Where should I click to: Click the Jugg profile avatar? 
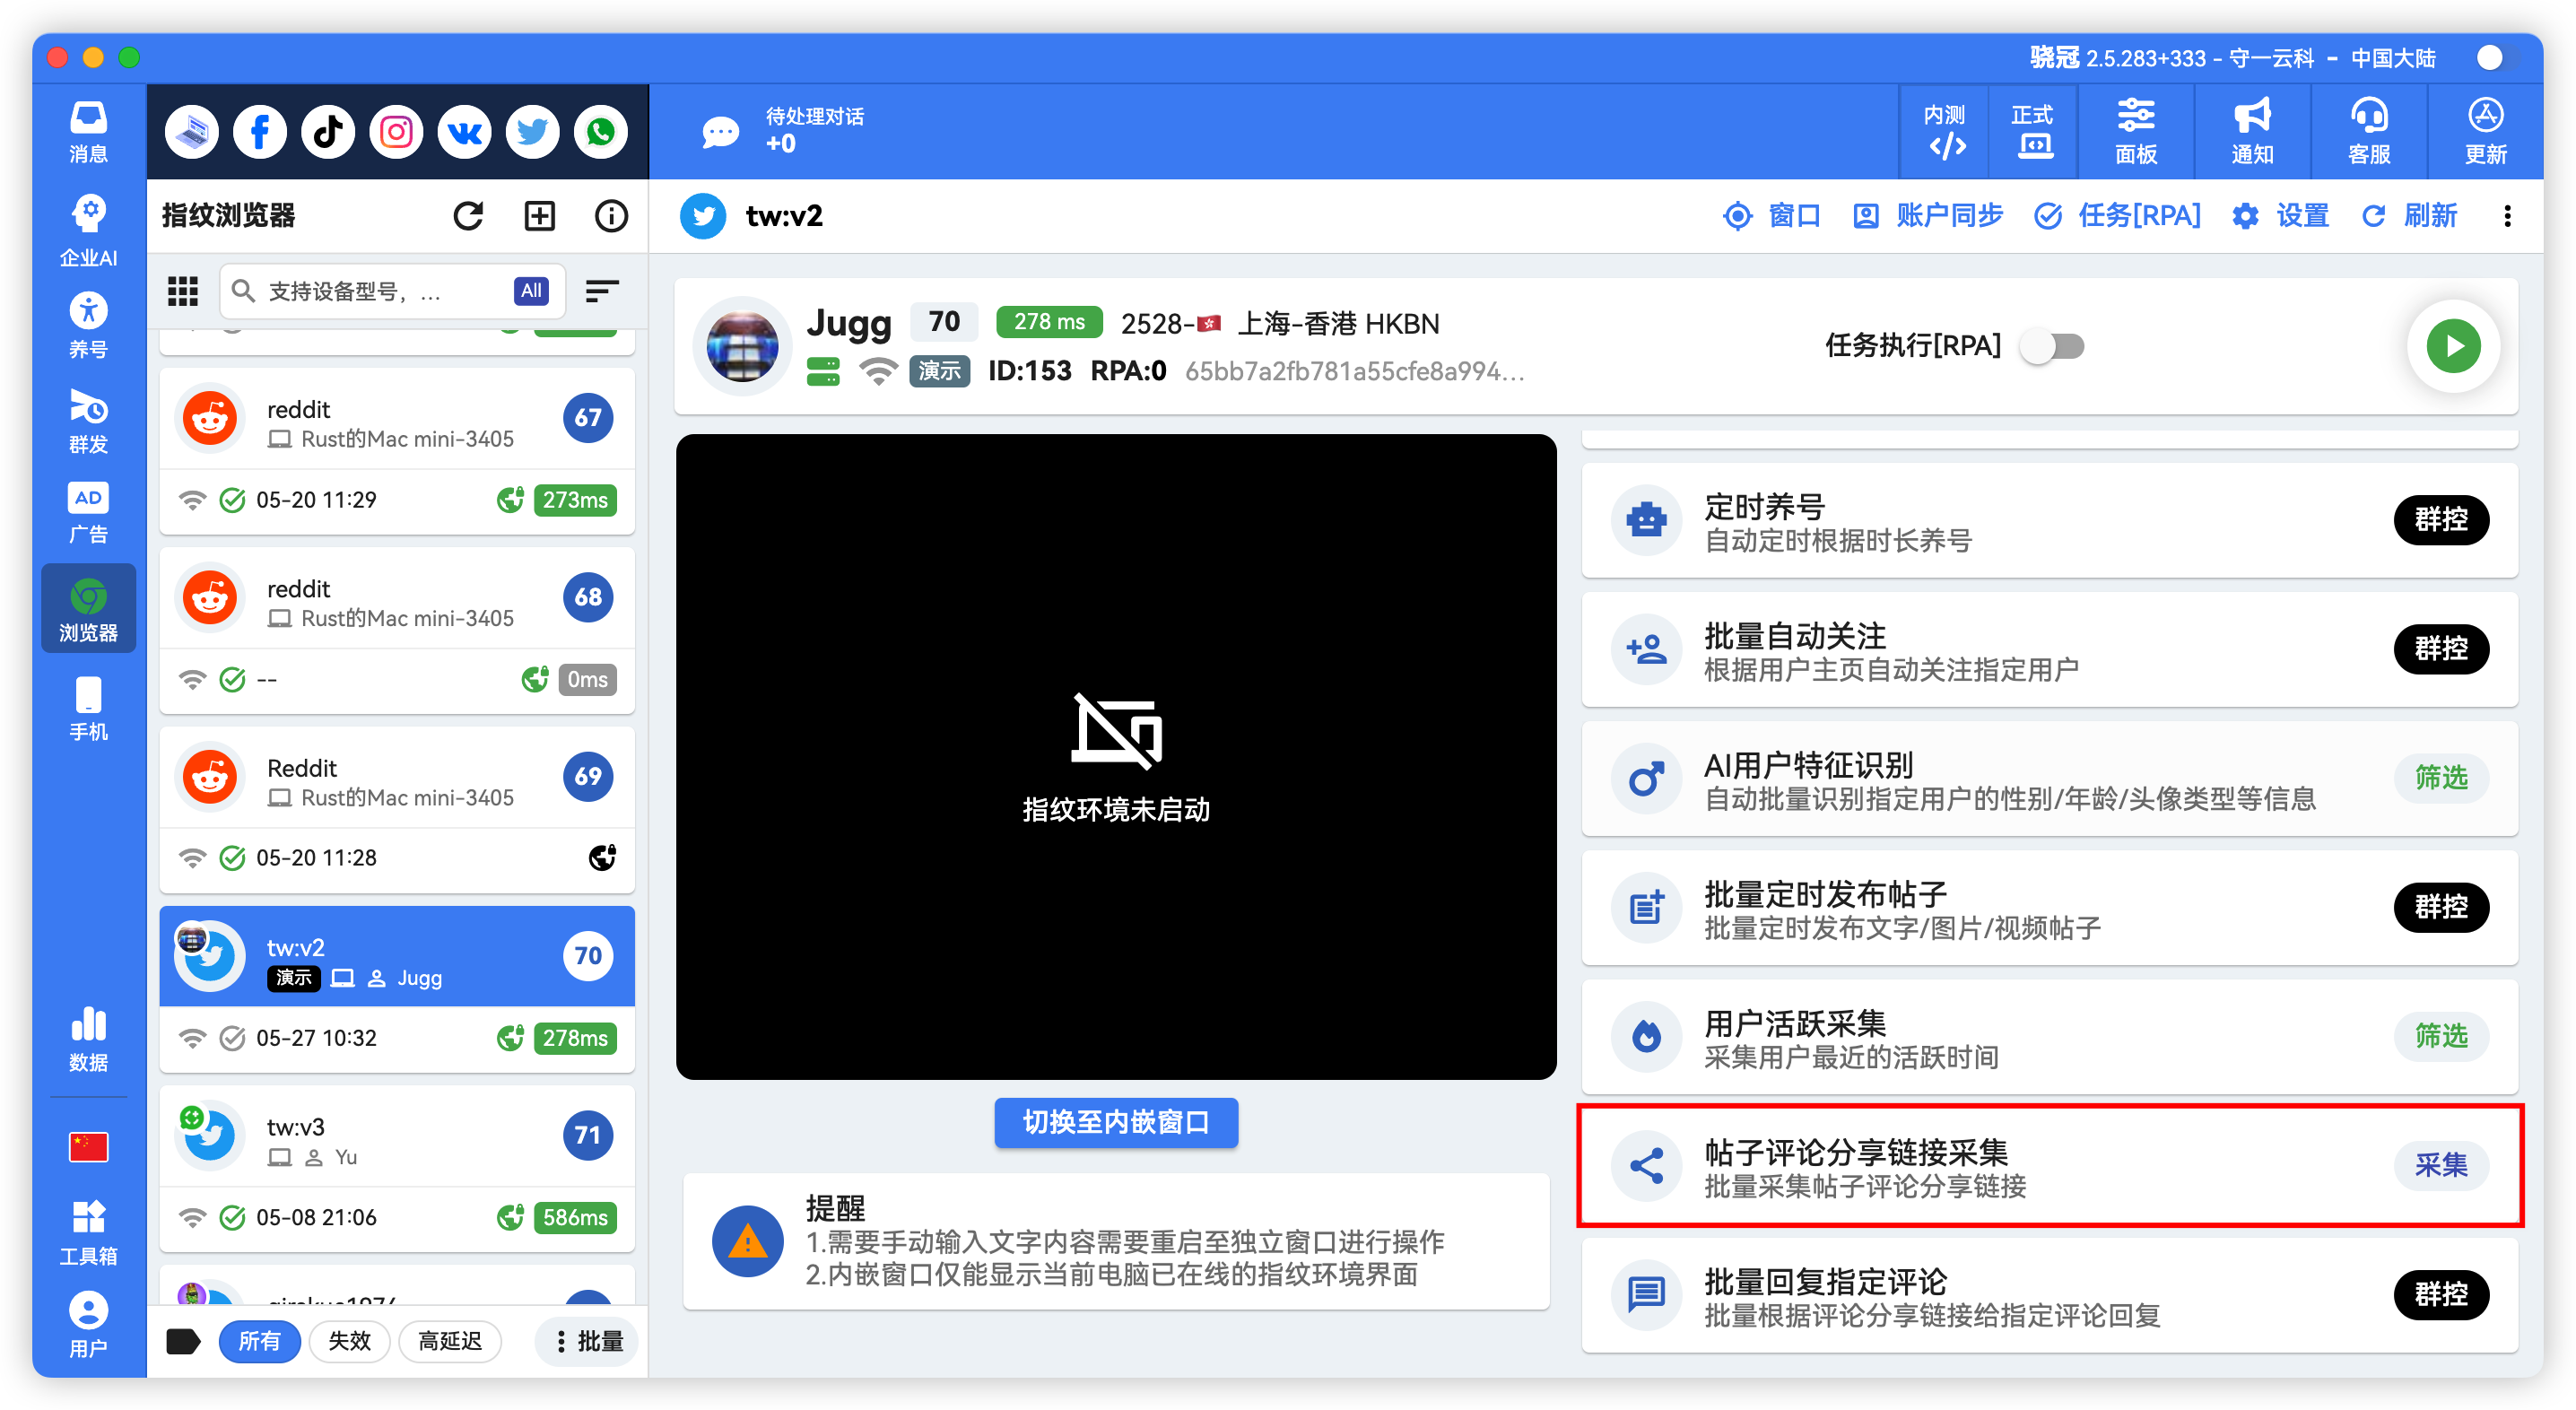(742, 346)
